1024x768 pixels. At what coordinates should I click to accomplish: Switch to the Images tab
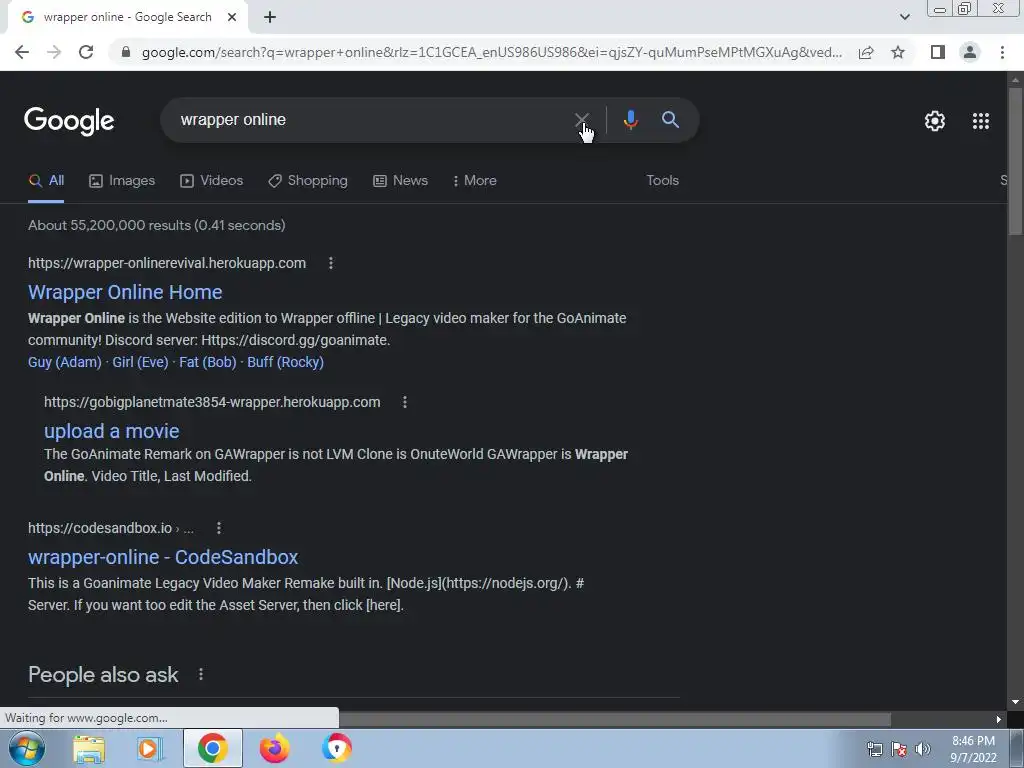point(122,181)
